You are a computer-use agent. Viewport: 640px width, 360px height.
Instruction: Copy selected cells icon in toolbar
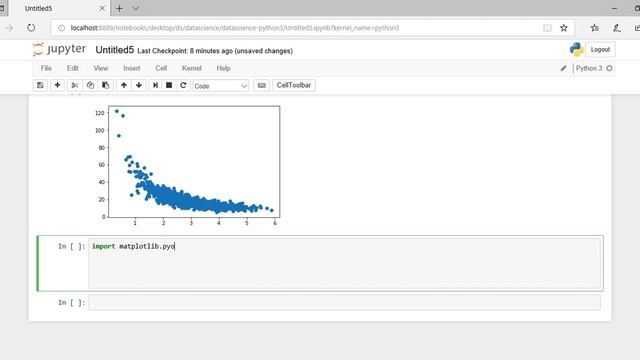pyautogui.click(x=90, y=85)
